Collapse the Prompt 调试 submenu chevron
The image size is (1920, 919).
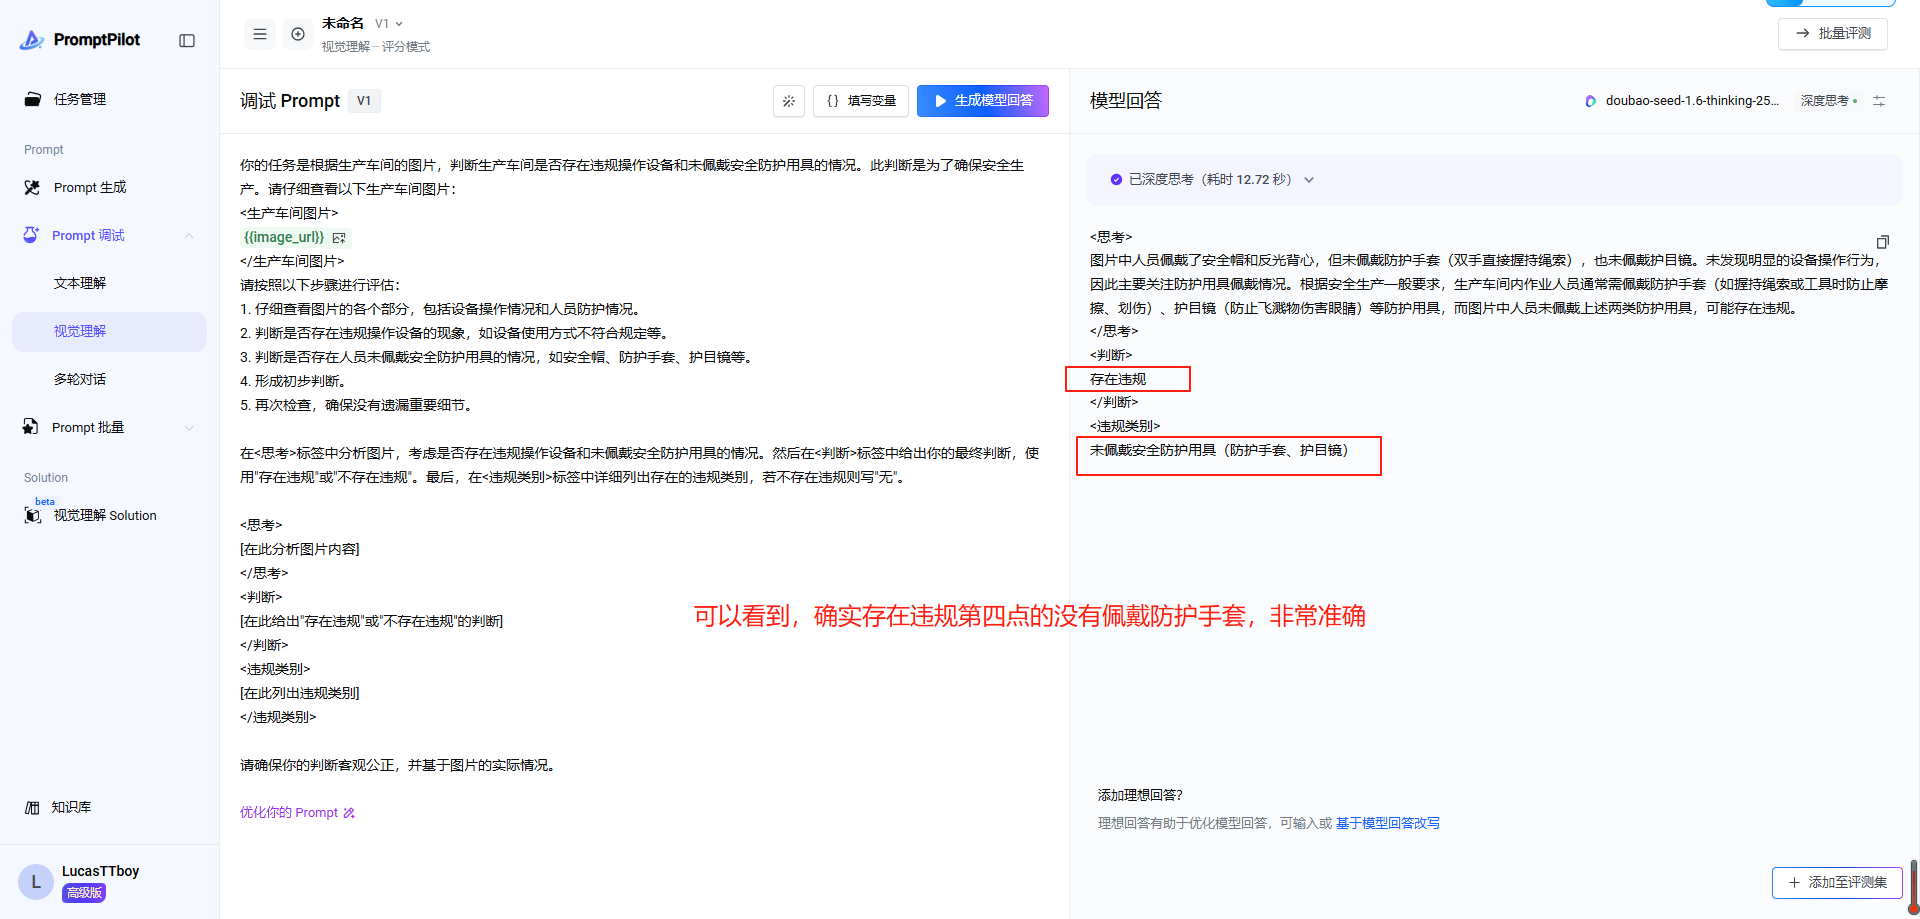tap(189, 236)
